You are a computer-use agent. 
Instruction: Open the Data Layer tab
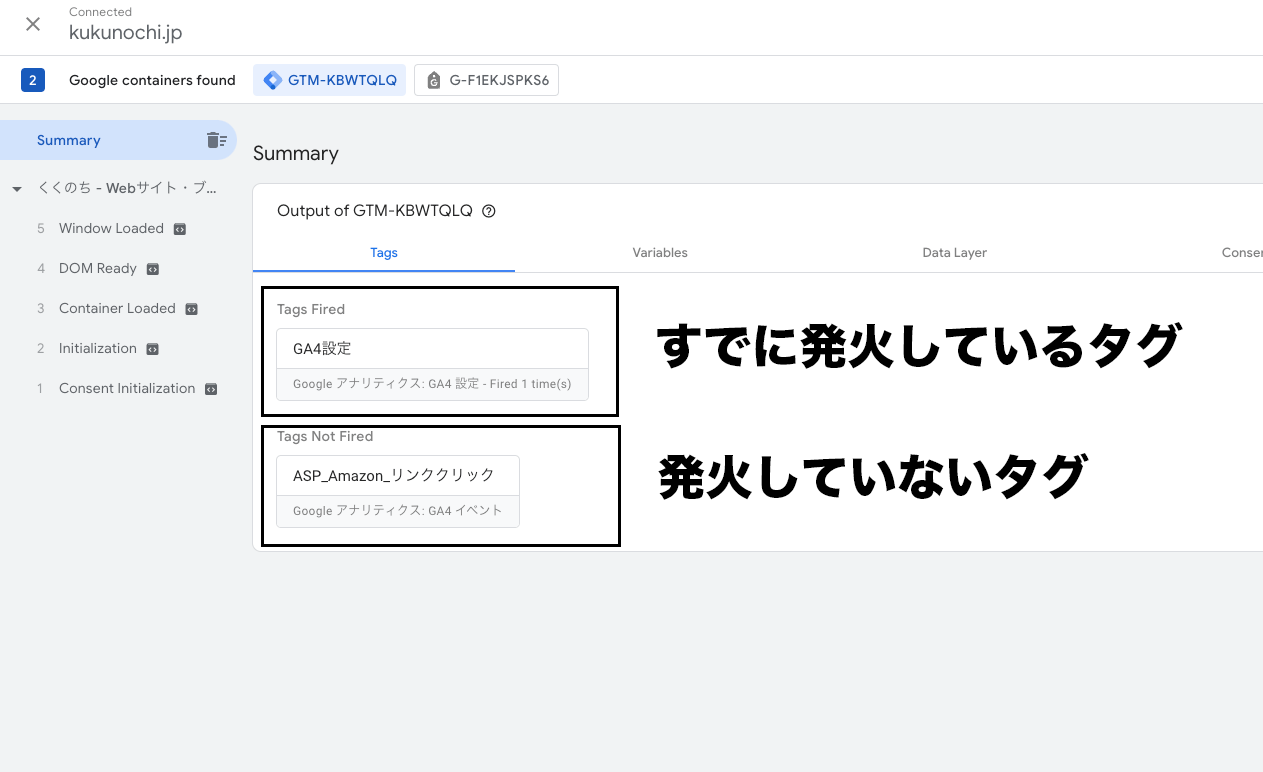click(954, 253)
